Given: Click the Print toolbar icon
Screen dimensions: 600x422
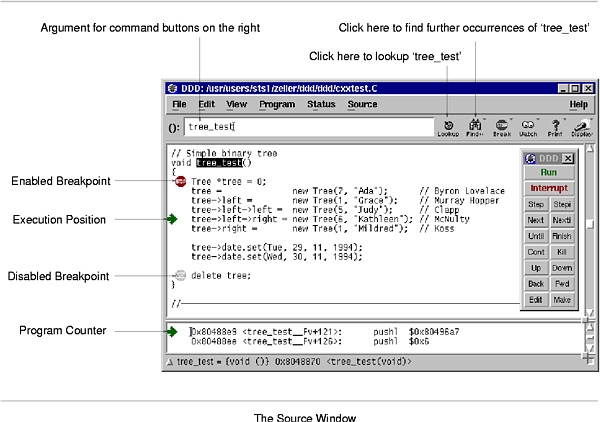Looking at the screenshot, I should tap(555, 126).
